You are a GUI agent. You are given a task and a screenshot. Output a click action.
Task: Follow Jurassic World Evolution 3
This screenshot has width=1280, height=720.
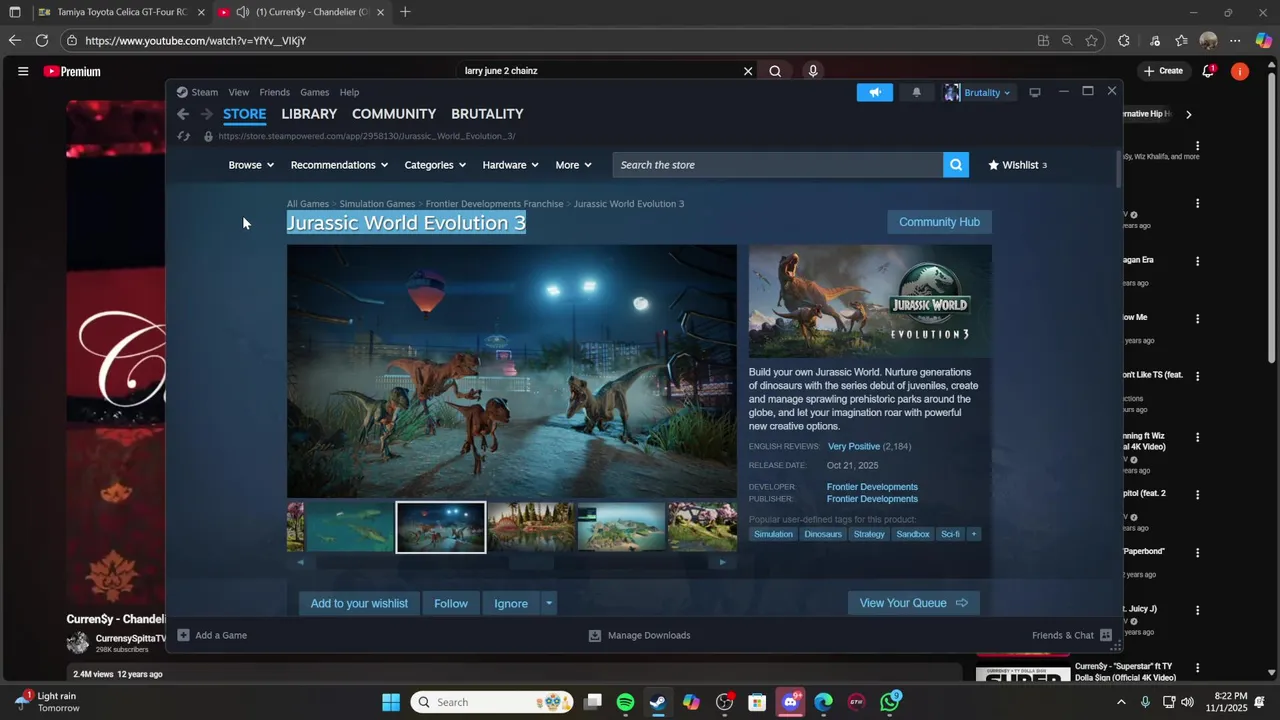coord(451,603)
